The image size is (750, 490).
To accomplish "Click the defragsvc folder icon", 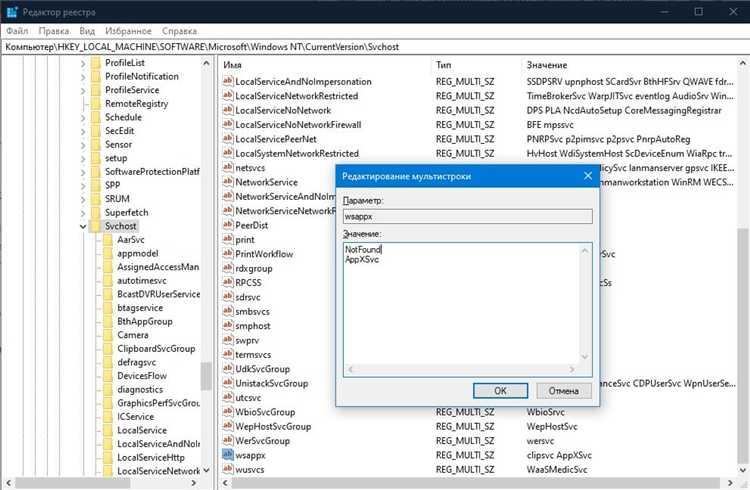I will pyautogui.click(x=108, y=362).
